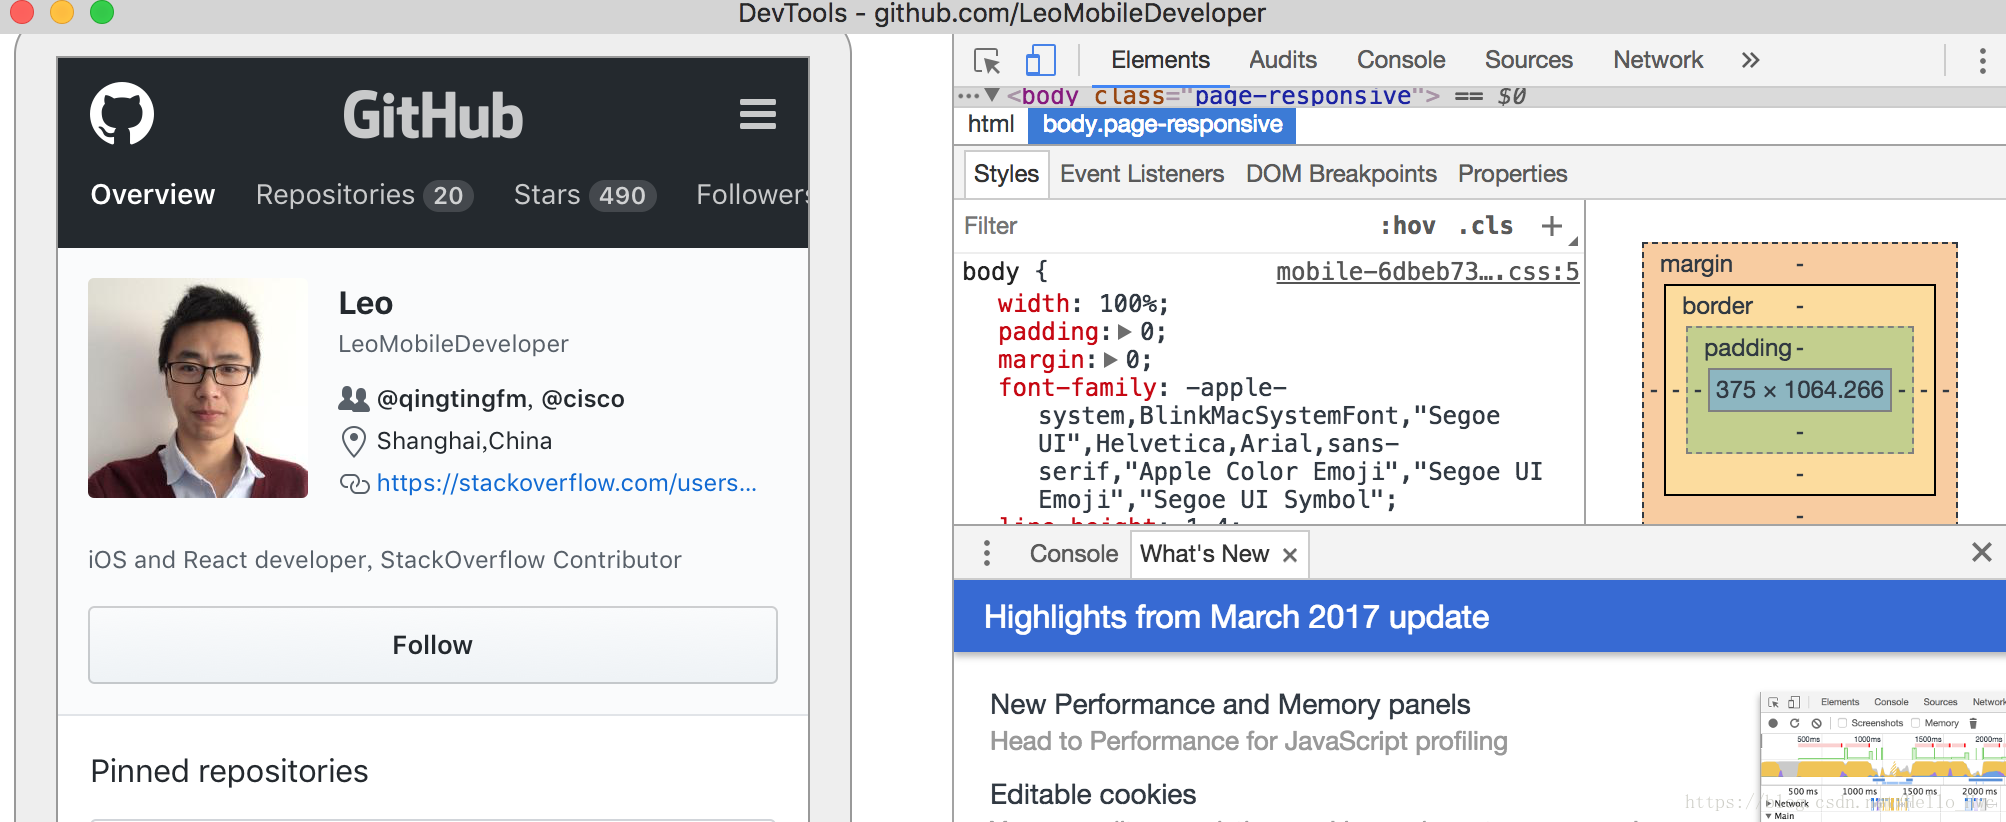Click the font-family property name

(x=1077, y=388)
